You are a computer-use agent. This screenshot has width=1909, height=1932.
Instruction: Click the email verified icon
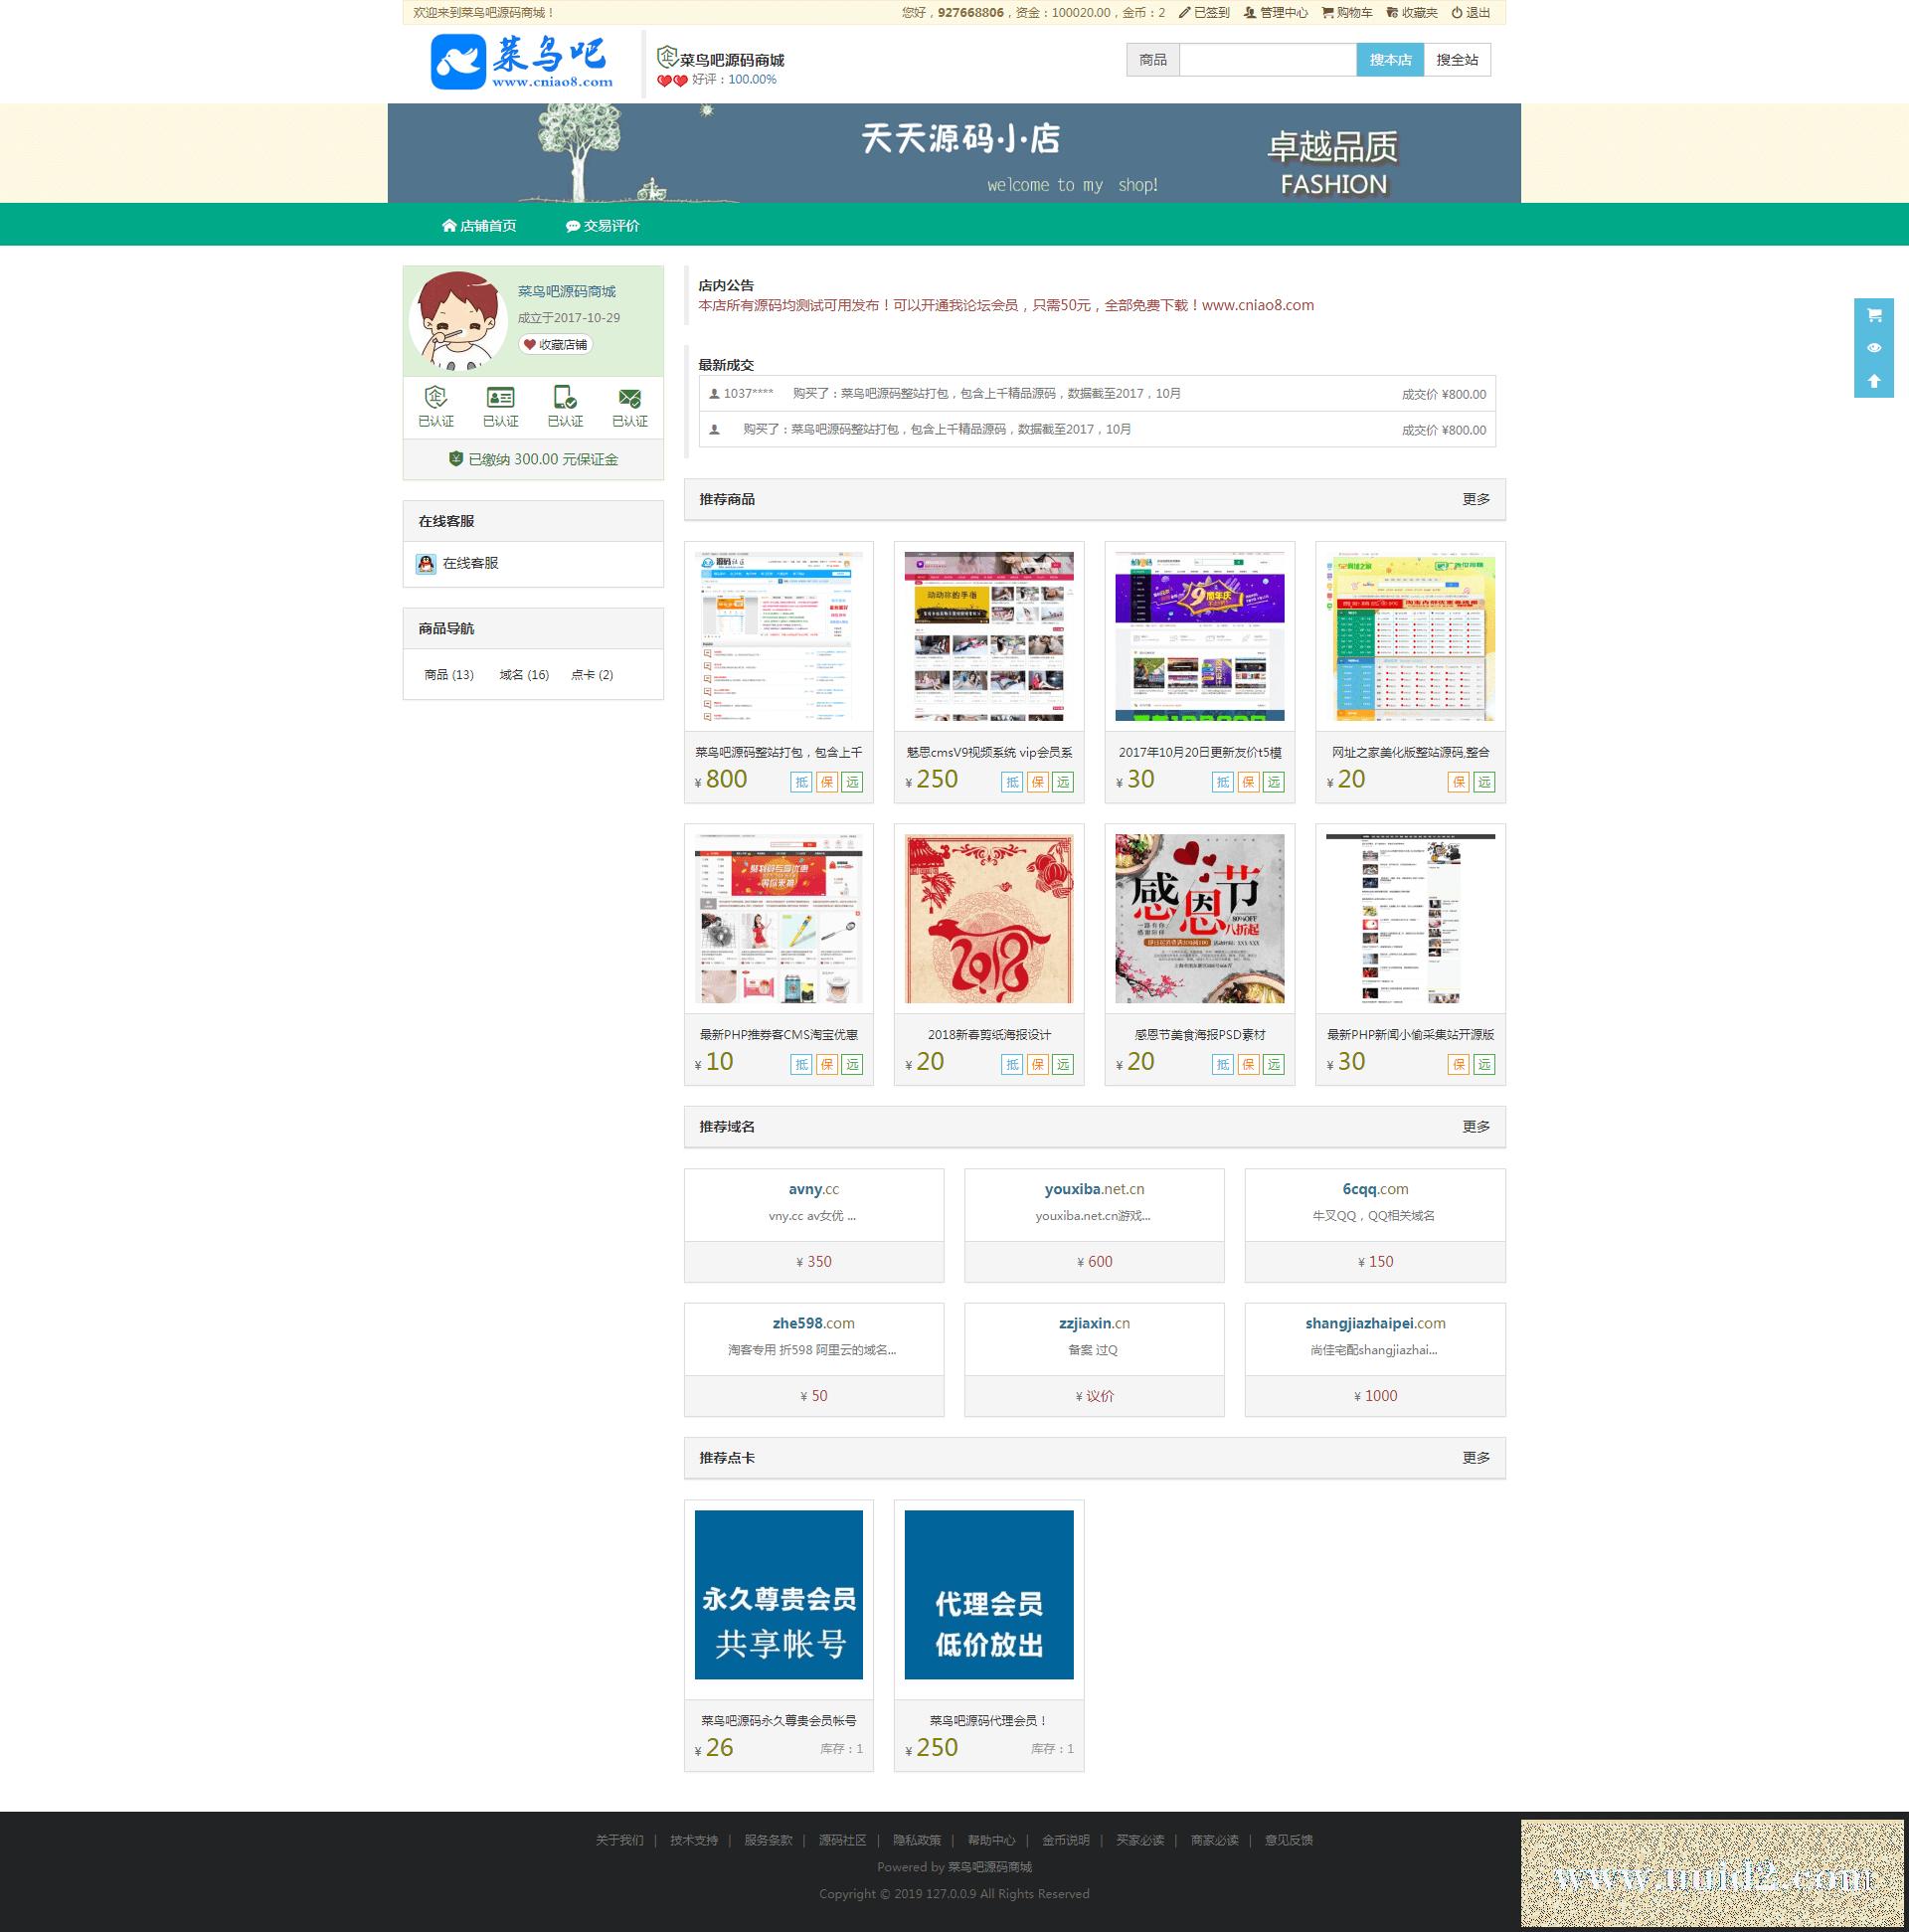(629, 397)
